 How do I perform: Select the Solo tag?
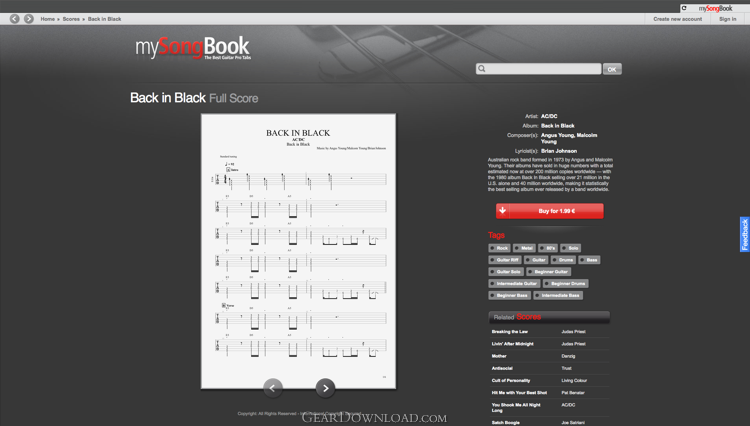click(570, 248)
